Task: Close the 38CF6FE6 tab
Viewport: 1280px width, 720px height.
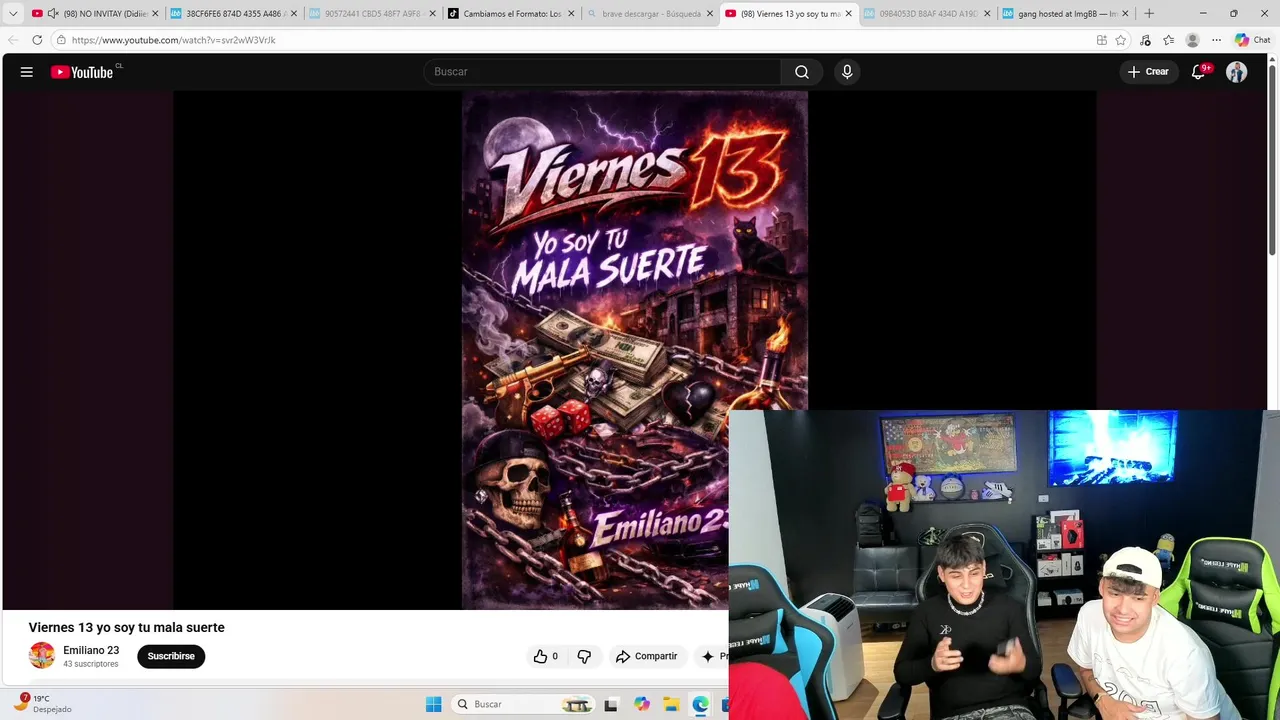Action: 294,14
